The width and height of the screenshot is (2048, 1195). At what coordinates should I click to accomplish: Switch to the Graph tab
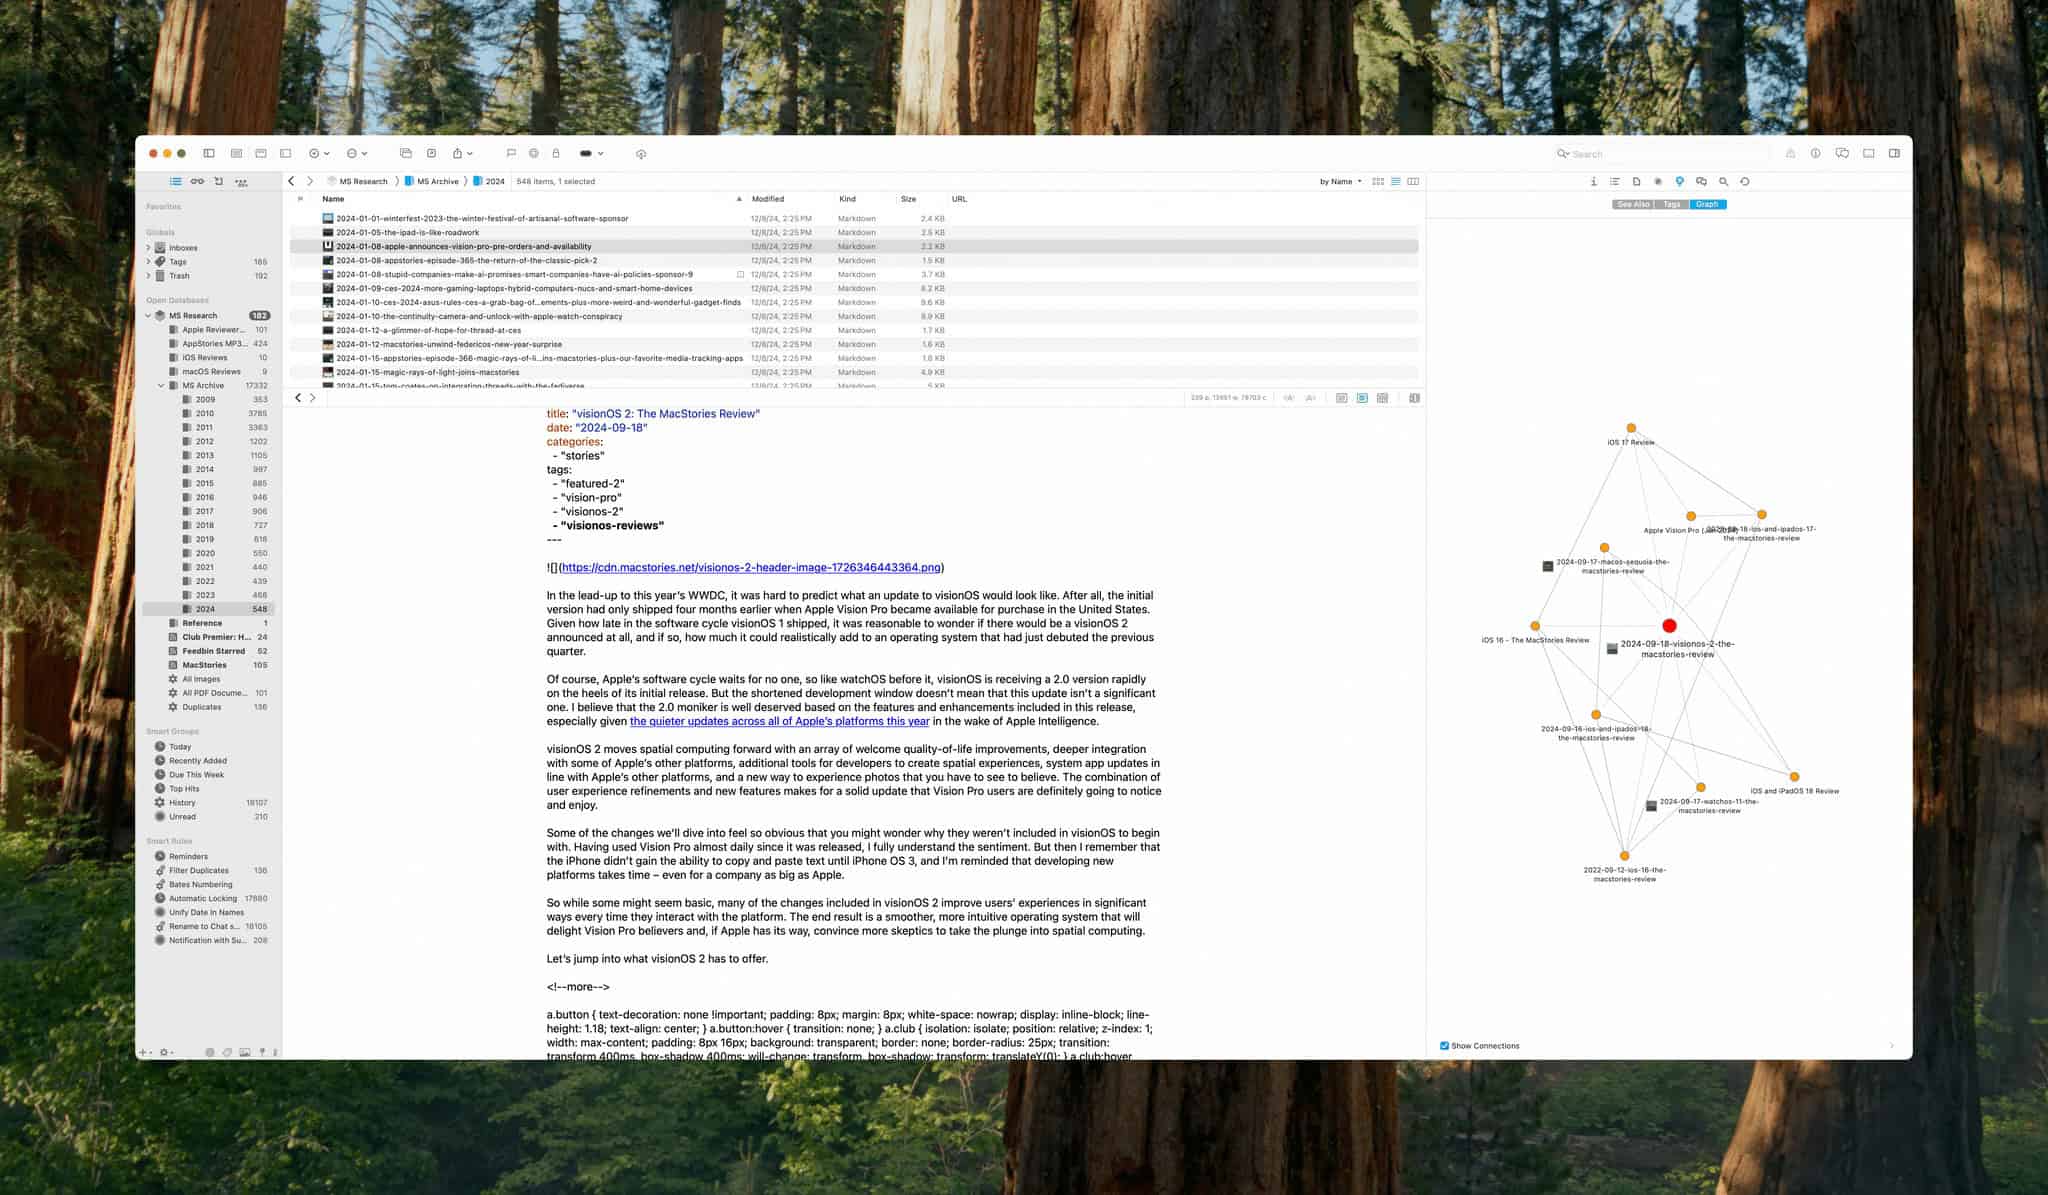click(x=1707, y=204)
